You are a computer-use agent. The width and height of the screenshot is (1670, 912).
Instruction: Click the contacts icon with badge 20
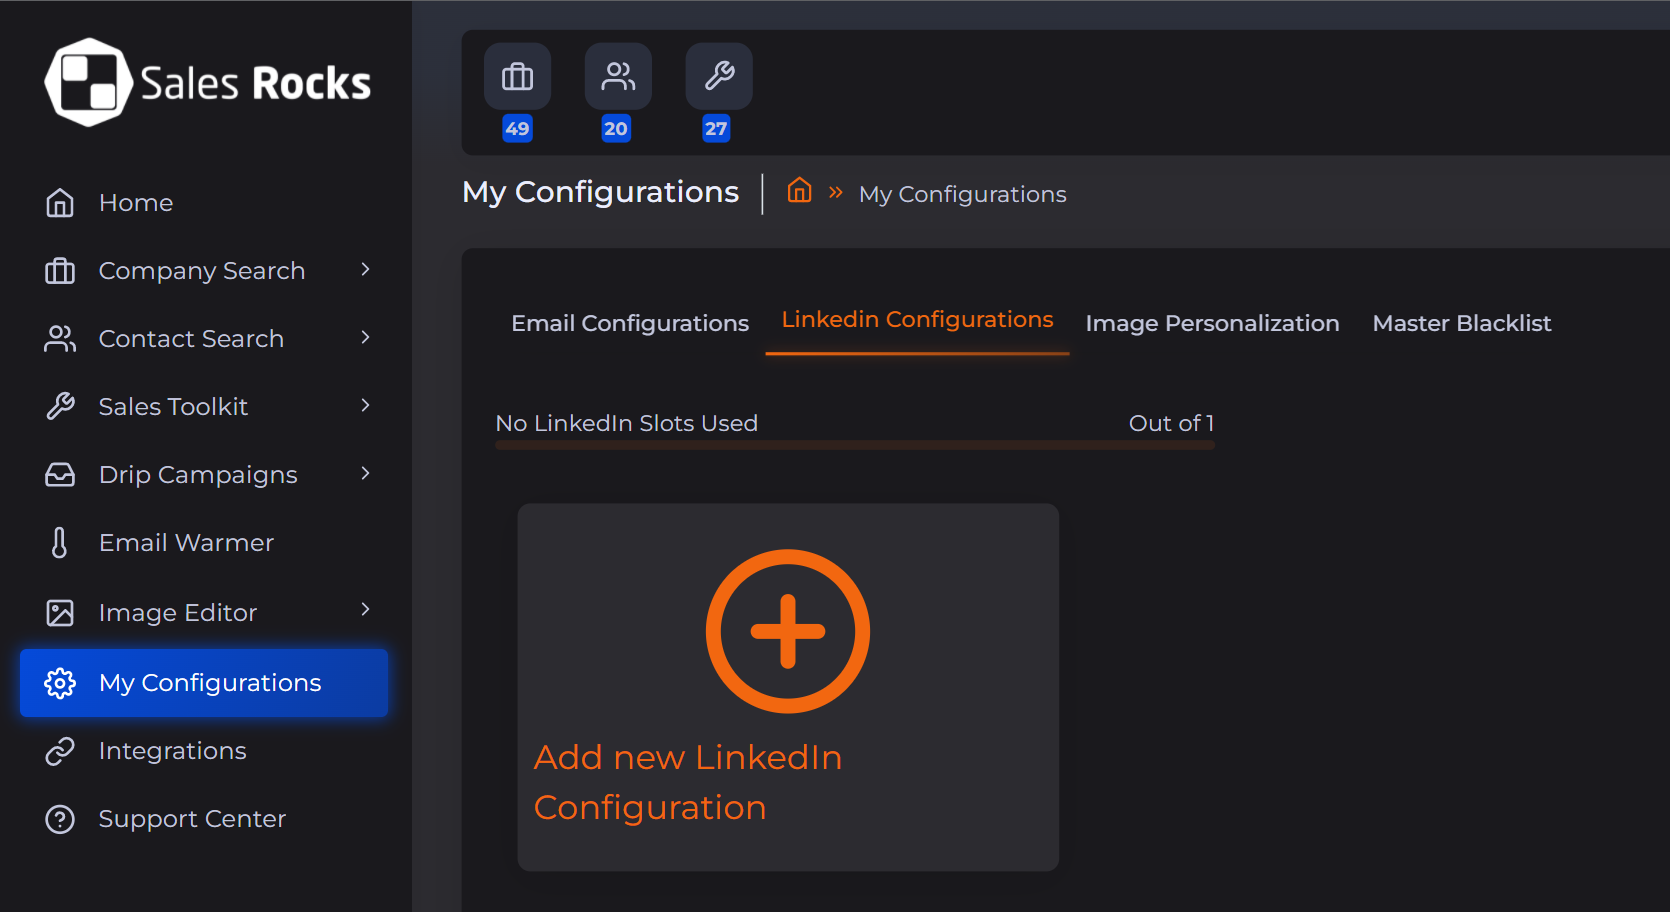click(x=618, y=77)
